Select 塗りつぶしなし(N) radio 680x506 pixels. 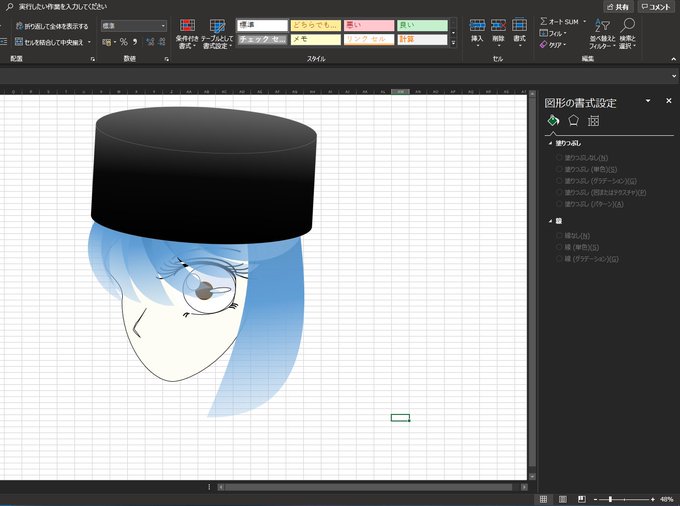click(559, 158)
